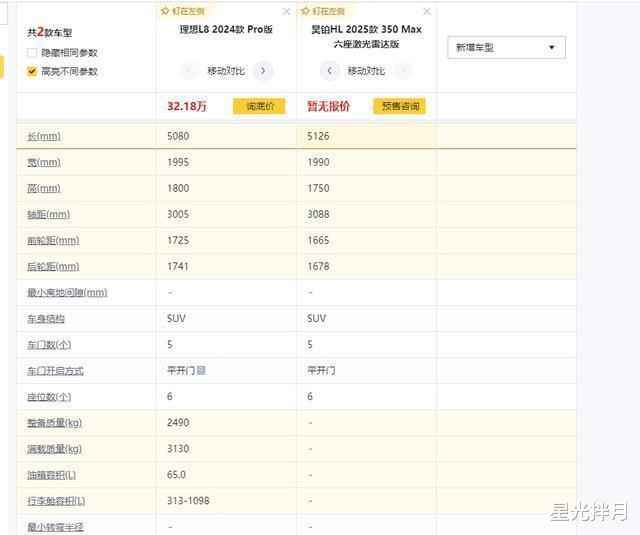Open the 长(mm) parameter link
The height and width of the screenshot is (535, 640).
click(x=44, y=136)
